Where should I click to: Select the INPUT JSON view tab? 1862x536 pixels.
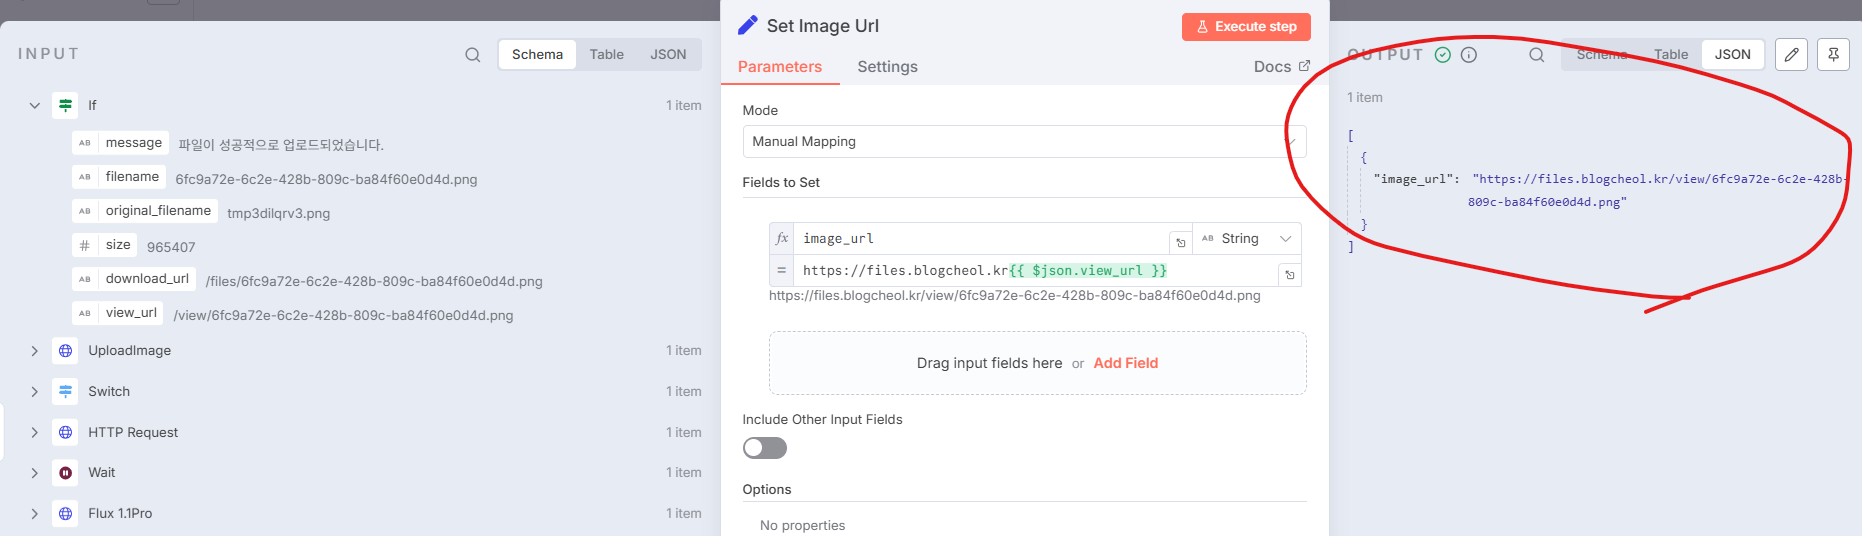(668, 55)
